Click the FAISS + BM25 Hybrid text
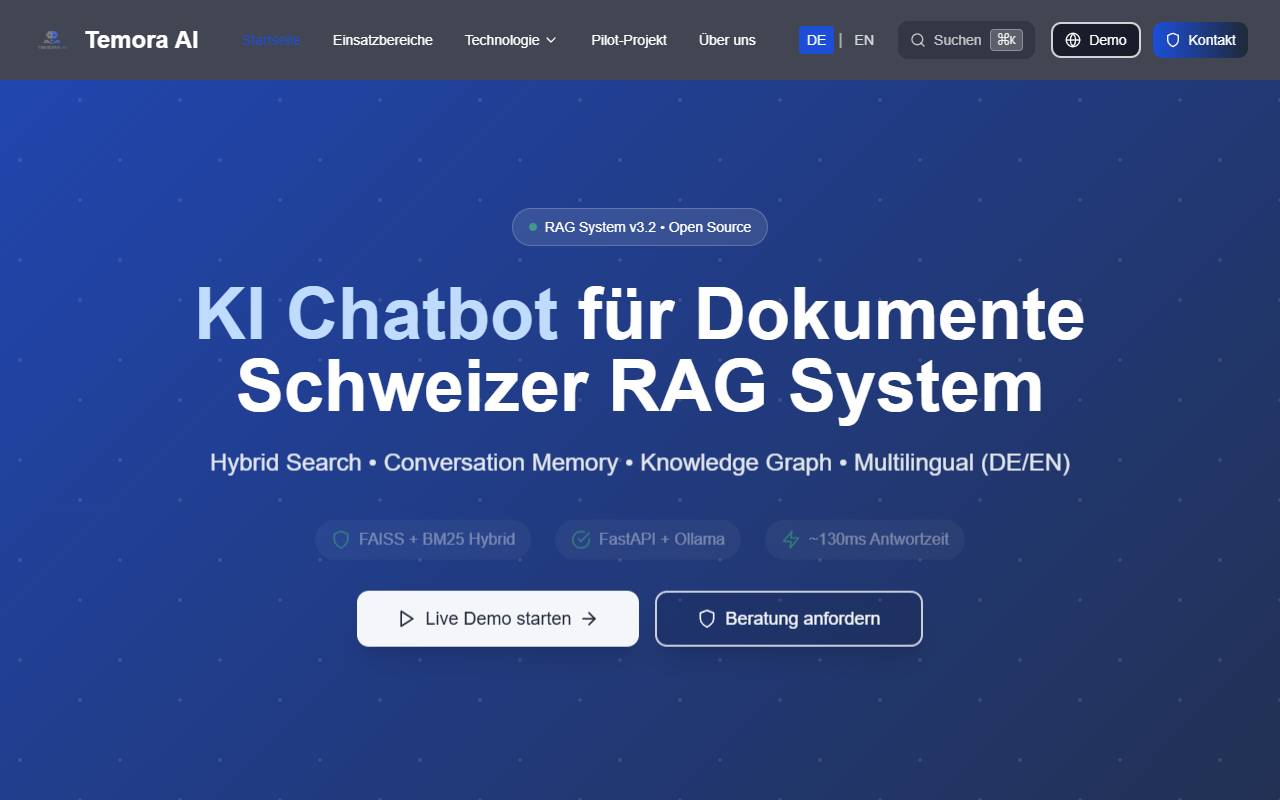This screenshot has width=1280, height=800. 437,540
